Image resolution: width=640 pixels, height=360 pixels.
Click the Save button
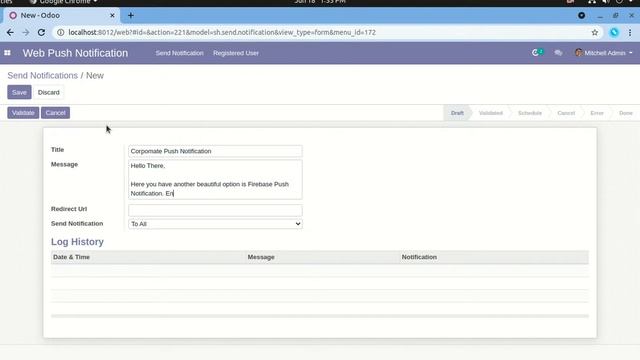19,92
